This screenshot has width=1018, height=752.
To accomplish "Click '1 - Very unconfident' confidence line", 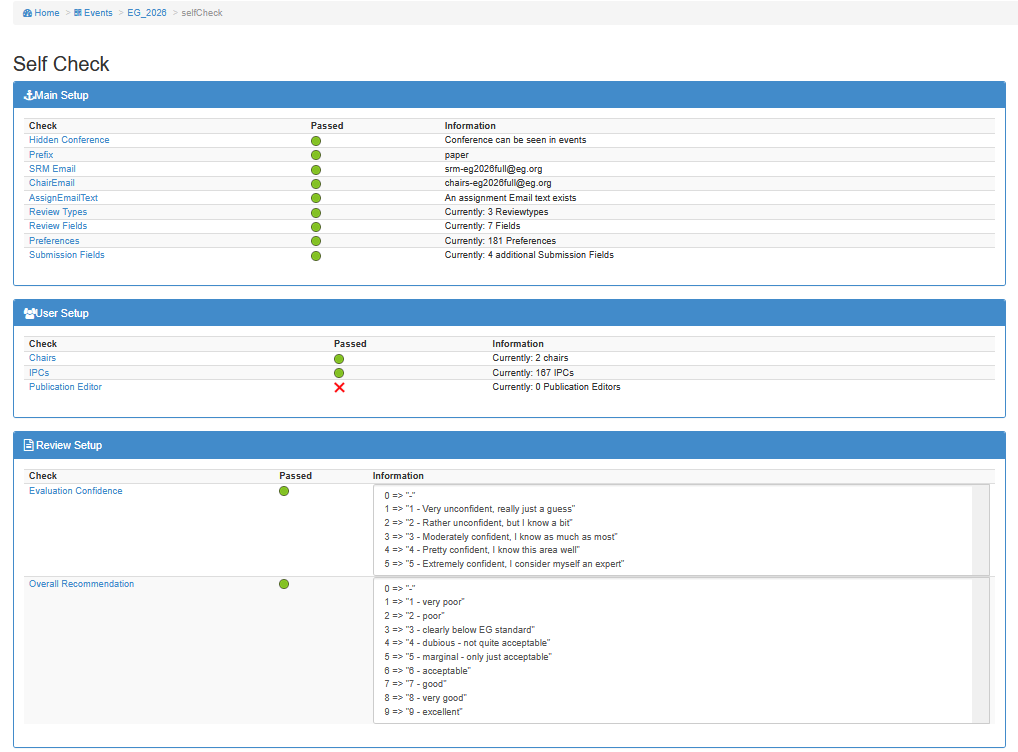I will pos(479,510).
